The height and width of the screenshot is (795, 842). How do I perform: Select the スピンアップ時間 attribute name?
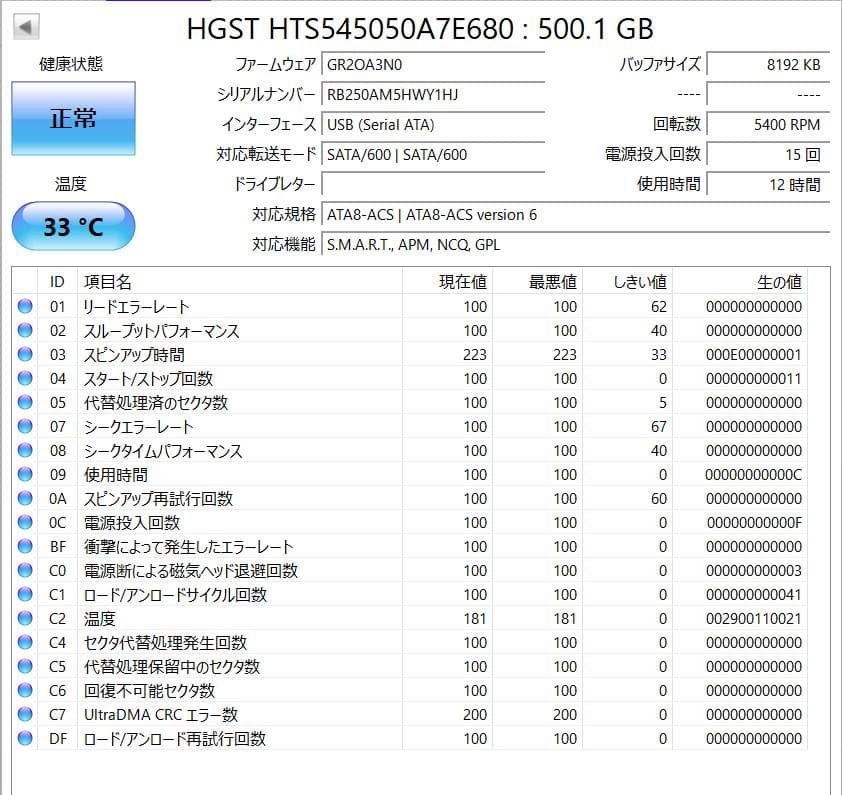[x=134, y=355]
